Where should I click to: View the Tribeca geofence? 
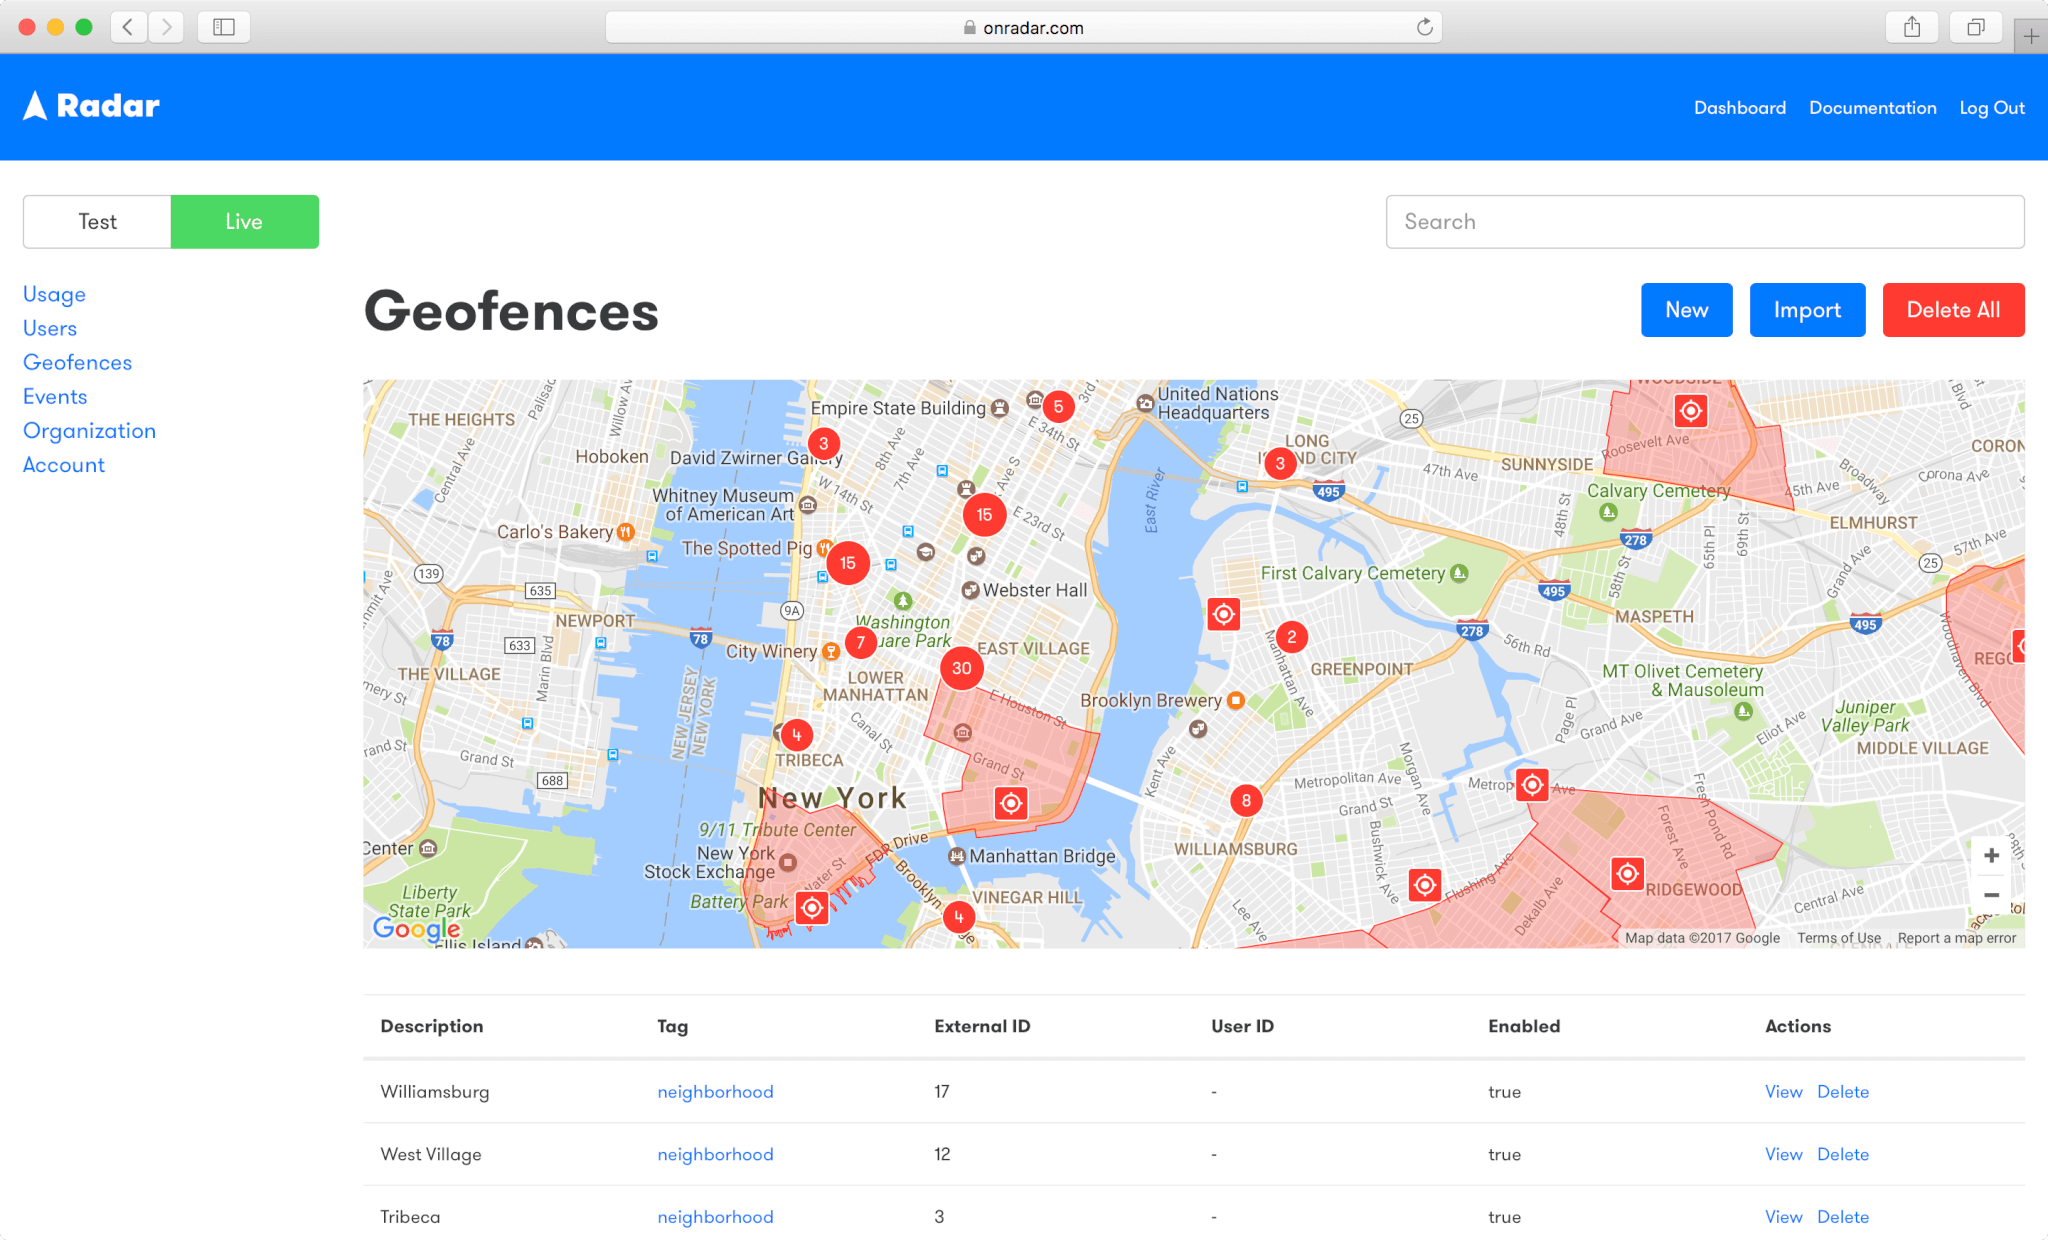1783,1217
